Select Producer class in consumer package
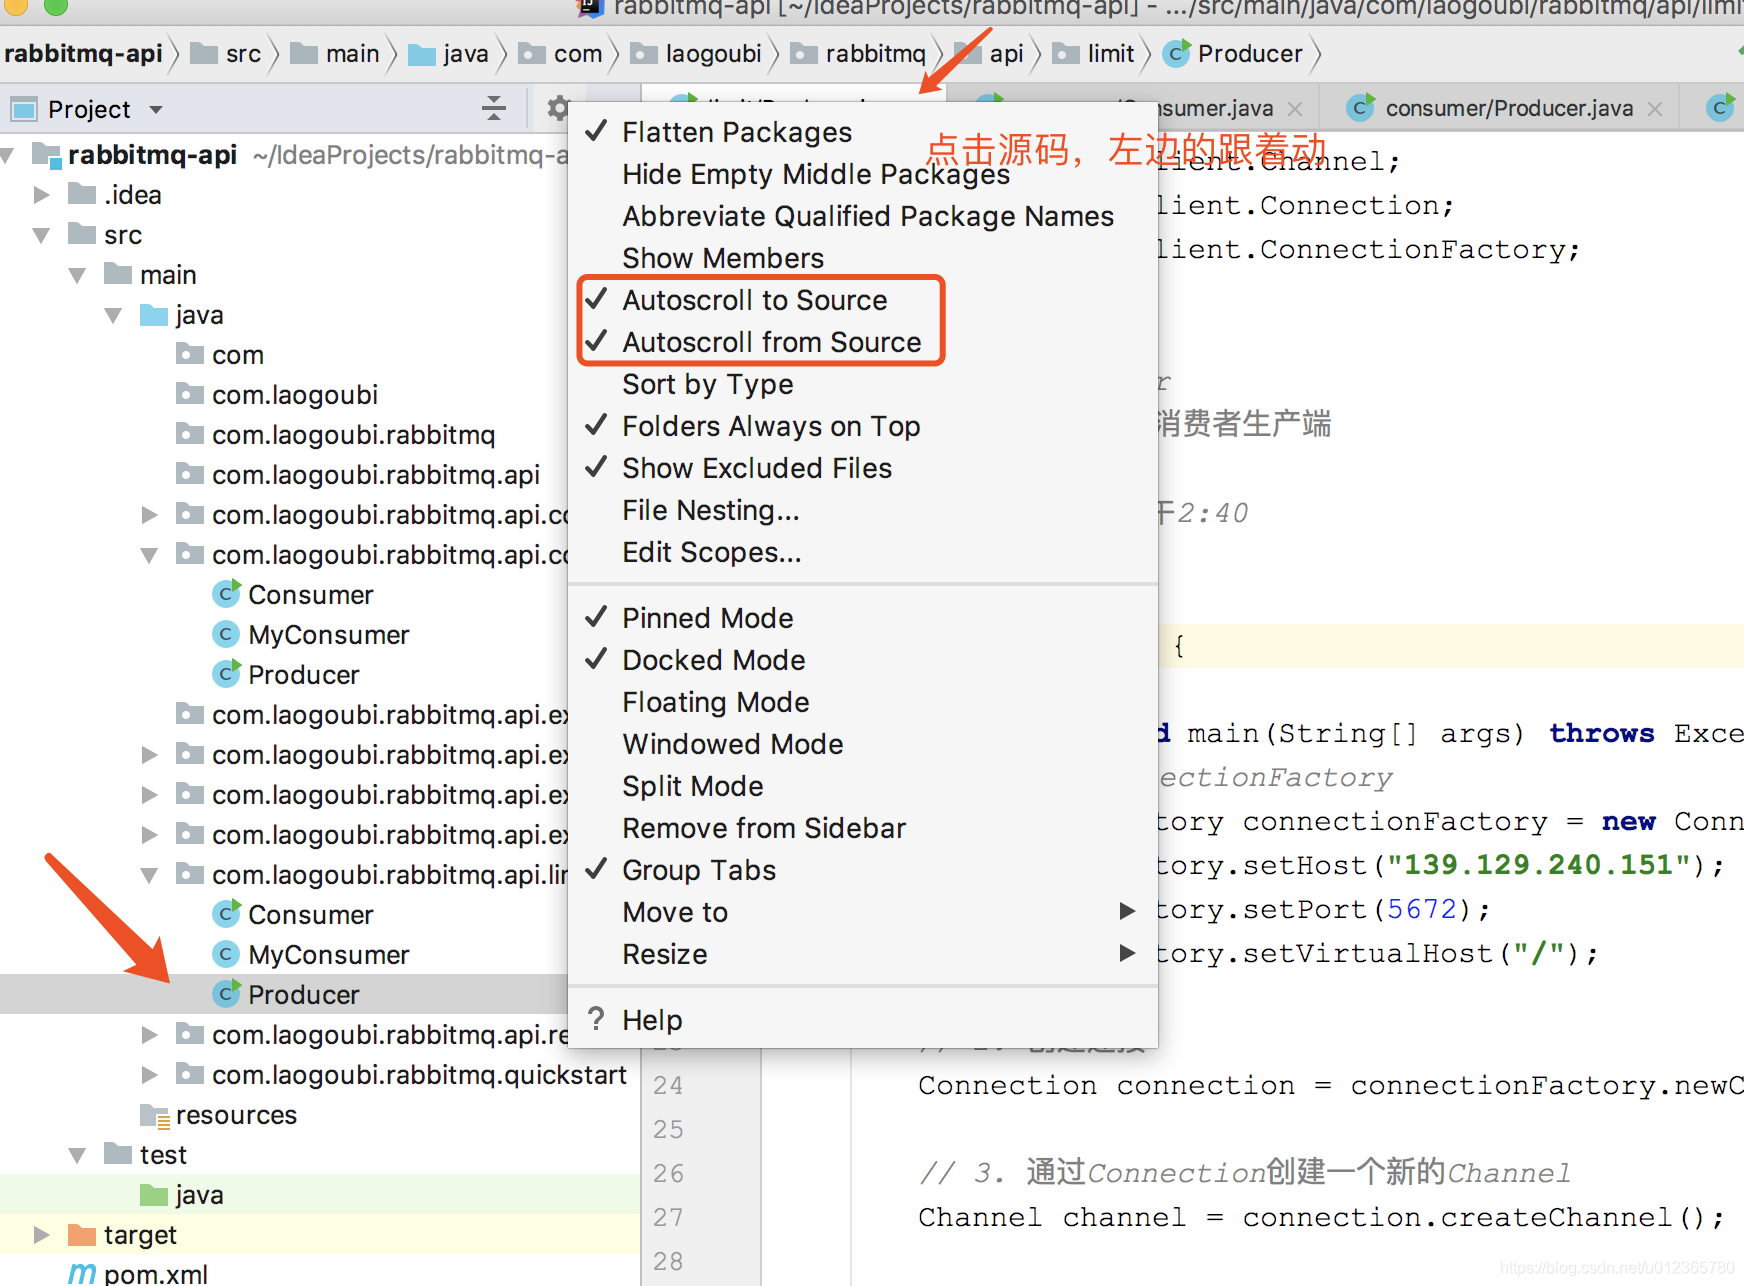1744x1286 pixels. [303, 674]
